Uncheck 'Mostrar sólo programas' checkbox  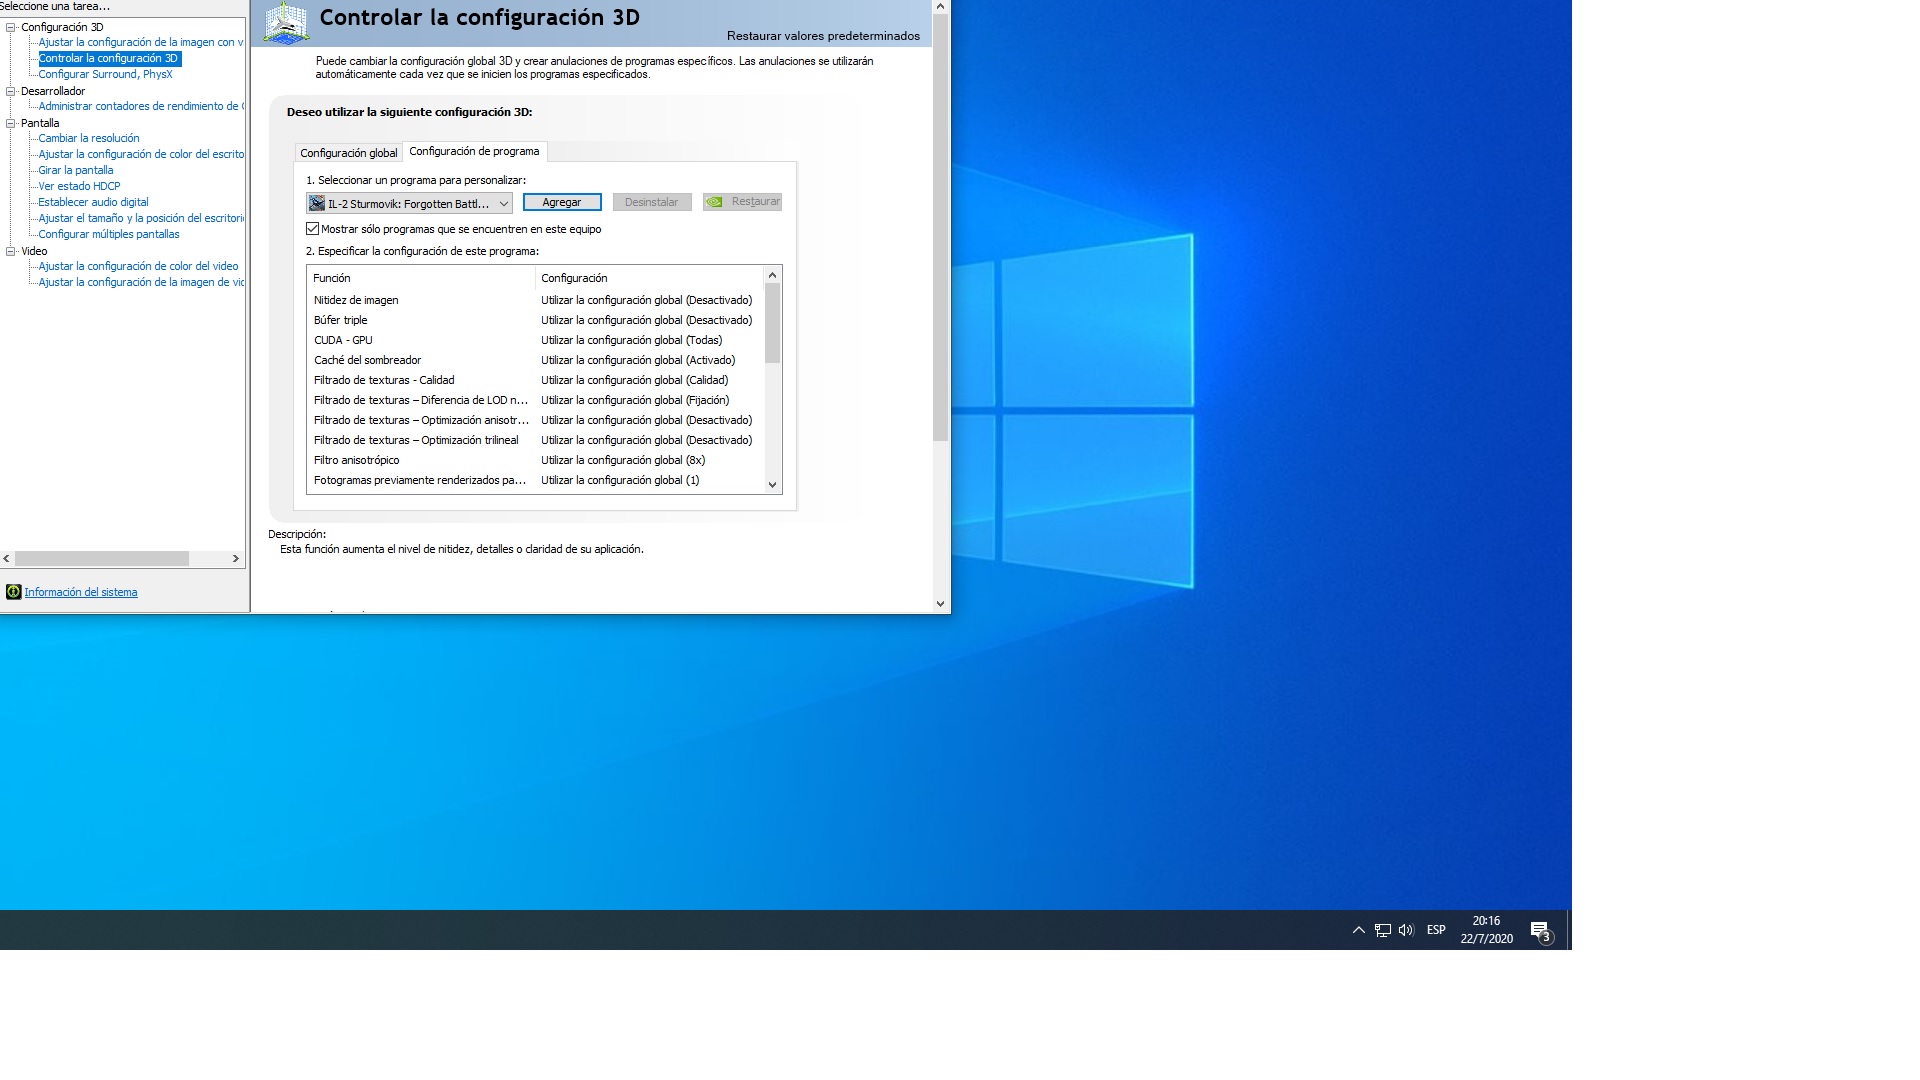[x=313, y=229]
